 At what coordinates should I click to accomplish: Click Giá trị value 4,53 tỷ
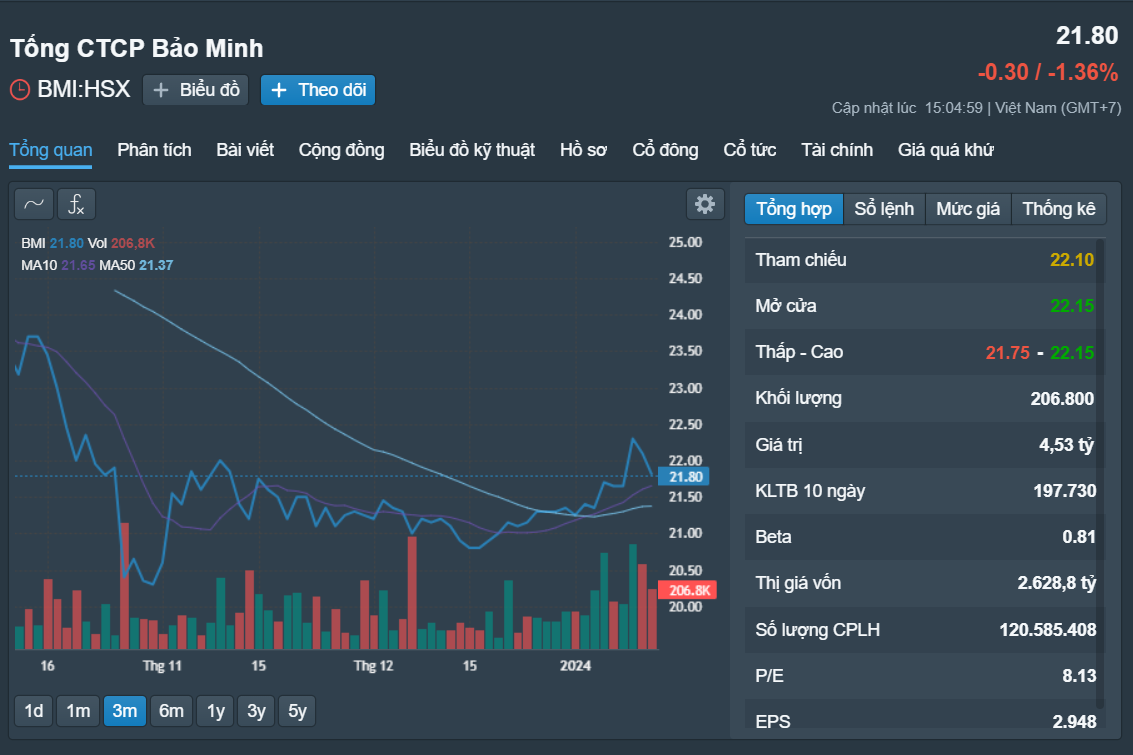pyautogui.click(x=1067, y=445)
